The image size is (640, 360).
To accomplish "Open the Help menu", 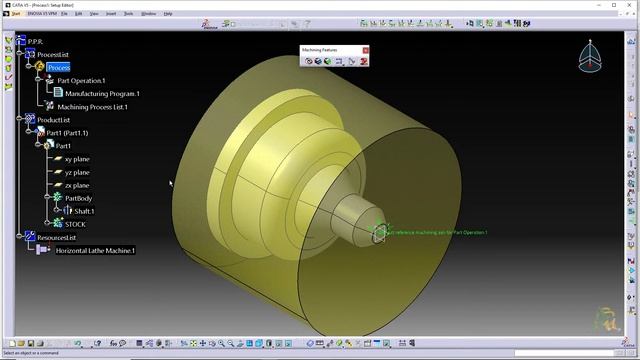I will pos(168,13).
